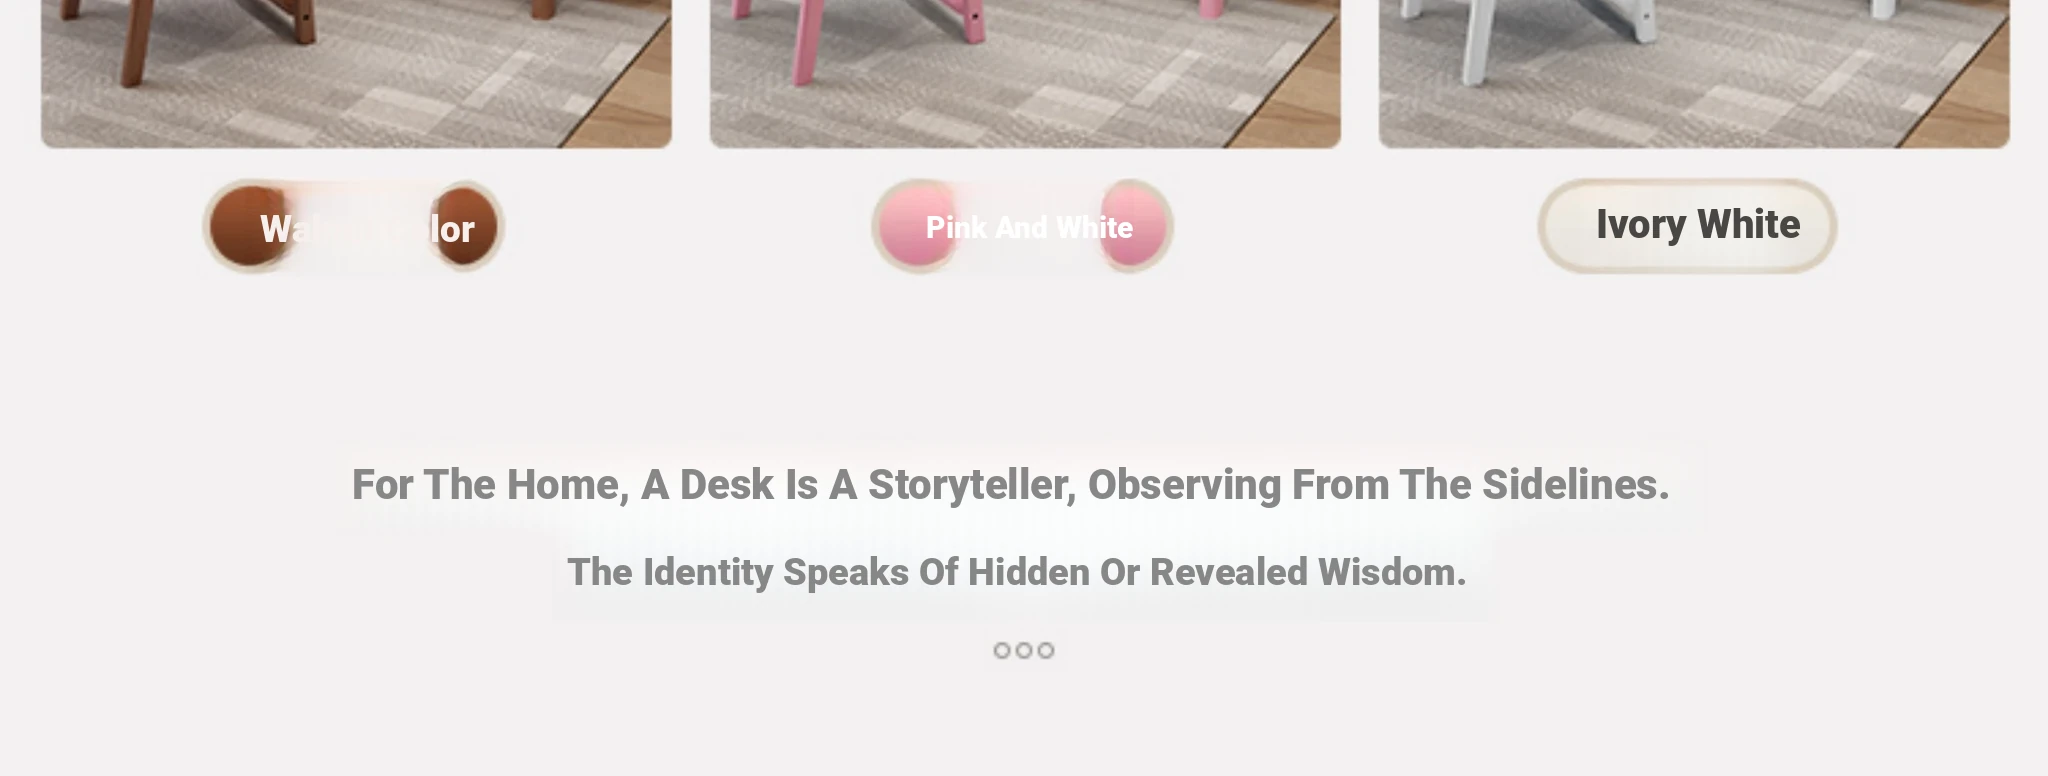Click right brown circle of Walnut pill
Screen dimensions: 2048x776
pyautogui.click(x=464, y=227)
